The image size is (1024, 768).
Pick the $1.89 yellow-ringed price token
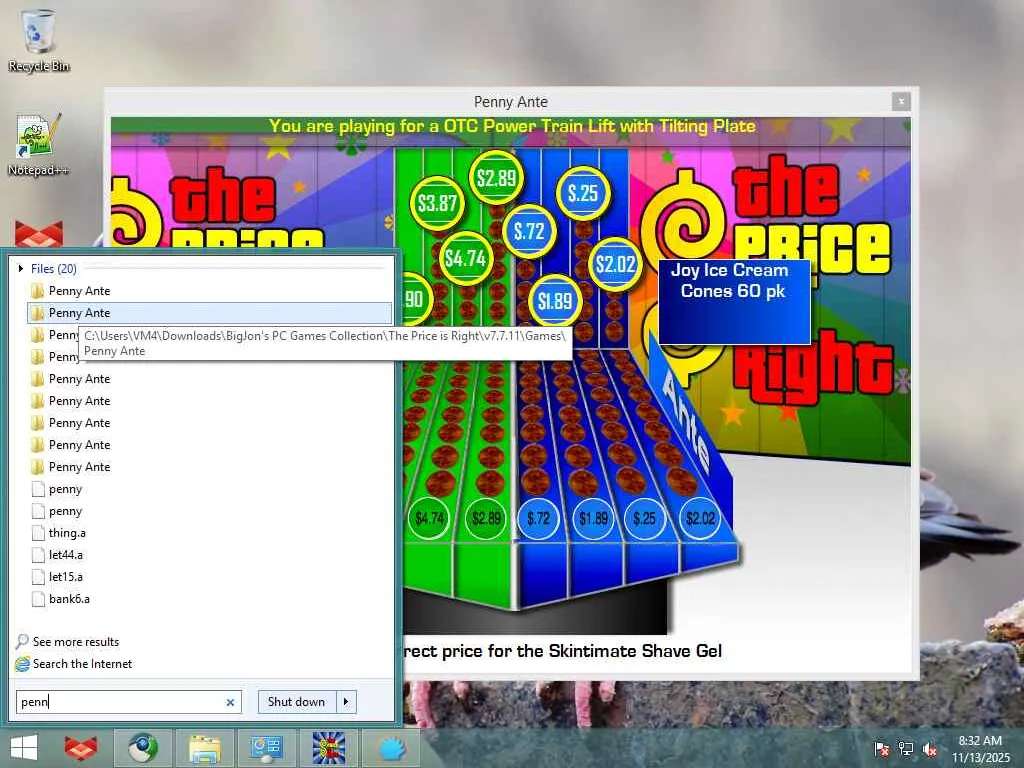click(x=554, y=301)
